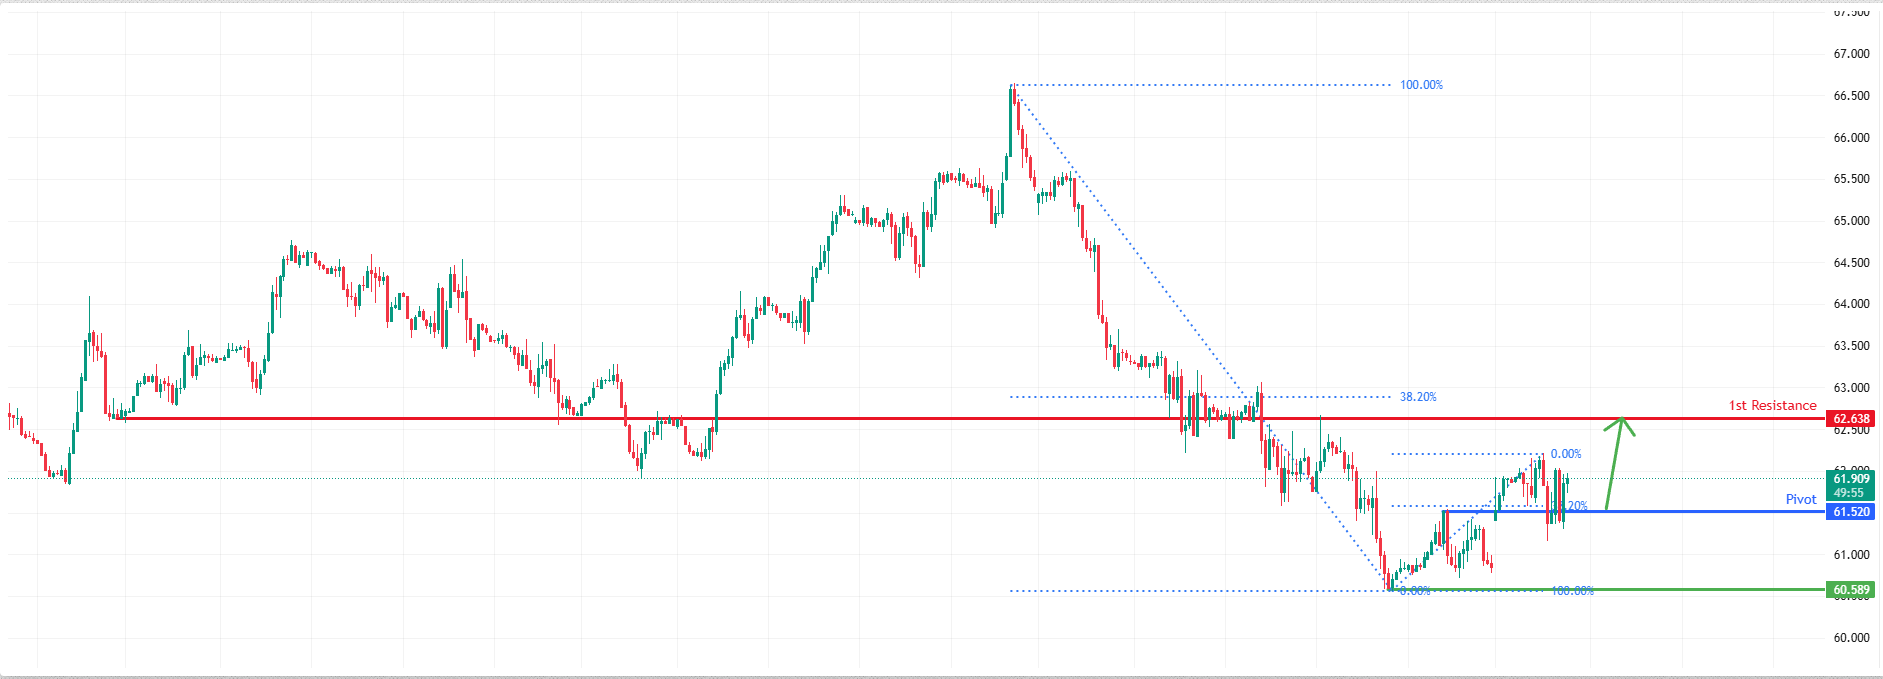
Task: Click the bottom 100.00% Fibonacci label
Action: (x=1572, y=591)
